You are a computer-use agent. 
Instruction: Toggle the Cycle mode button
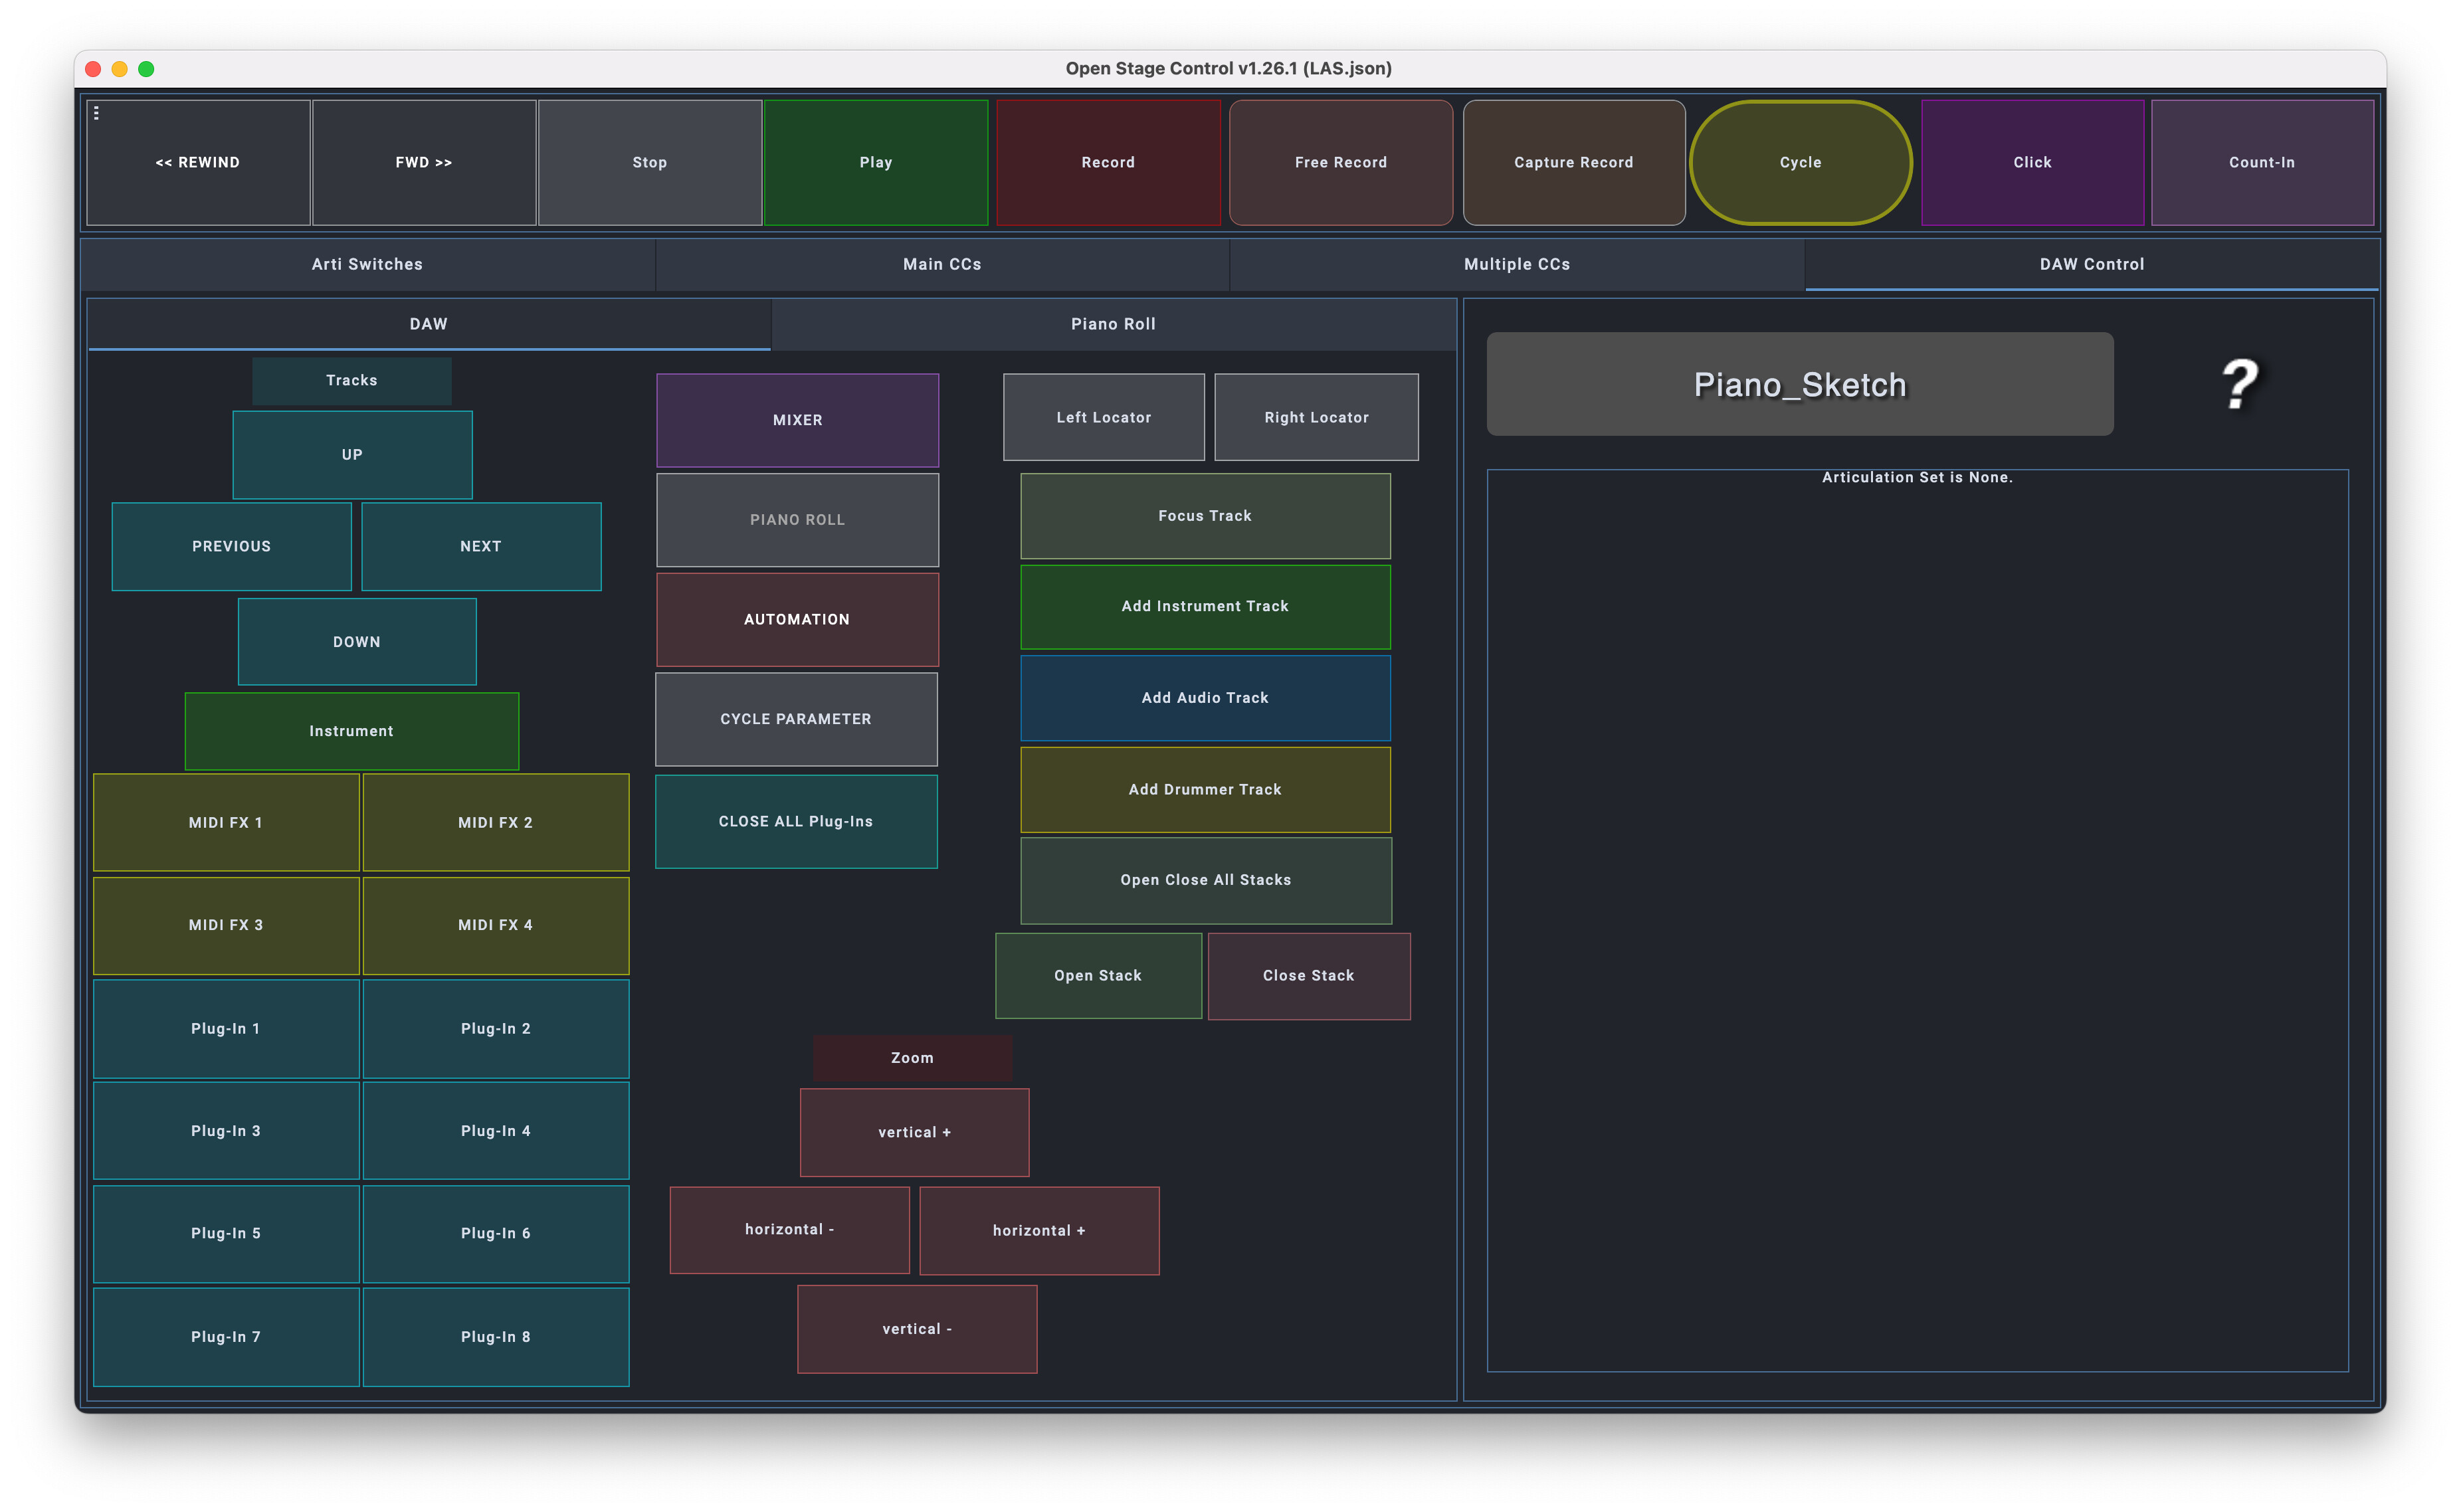point(1799,162)
